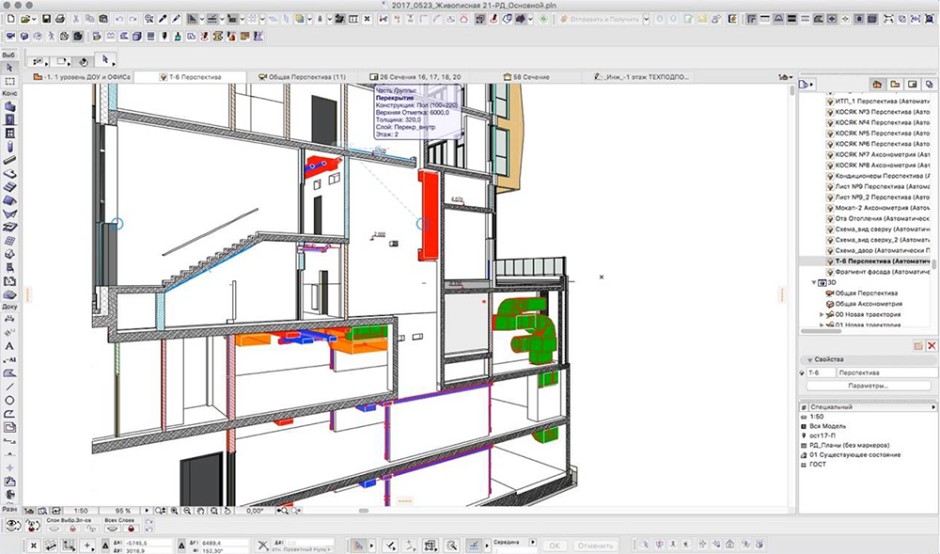
Task: Pick the eyedropper tool in the top toolbar
Action: pos(164,19)
